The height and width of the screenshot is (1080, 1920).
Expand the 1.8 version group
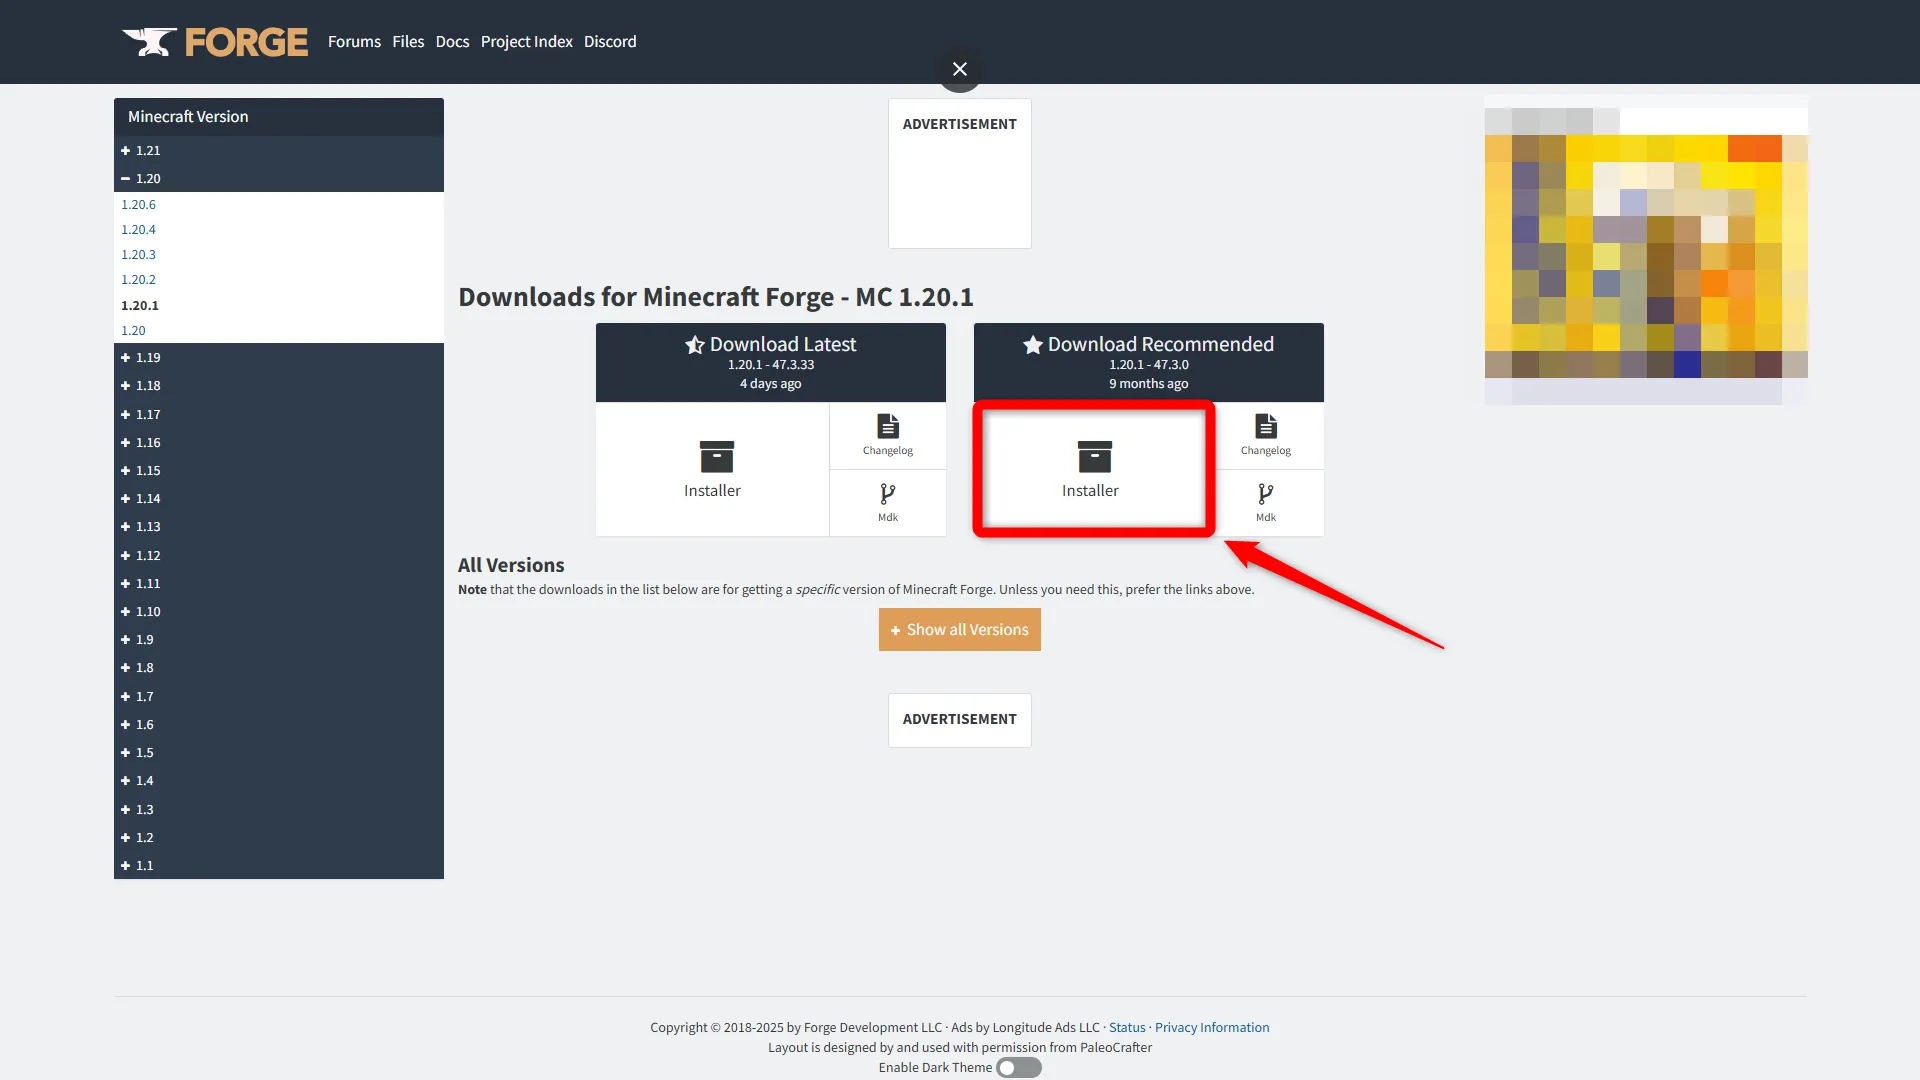point(279,667)
